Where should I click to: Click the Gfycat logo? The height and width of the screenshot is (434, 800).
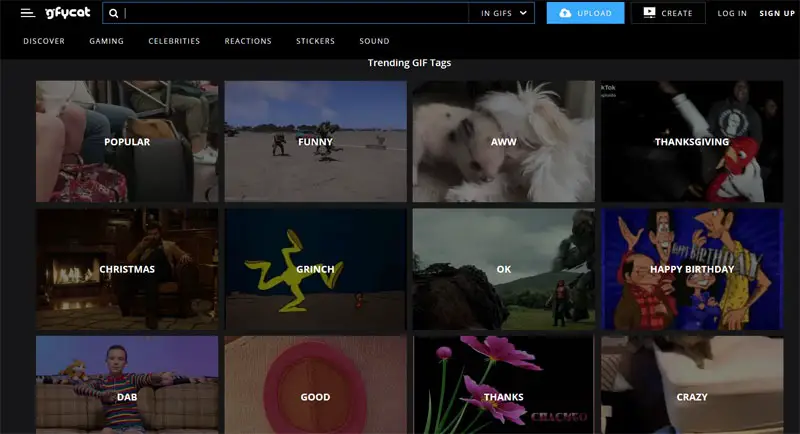pyautogui.click(x=67, y=13)
